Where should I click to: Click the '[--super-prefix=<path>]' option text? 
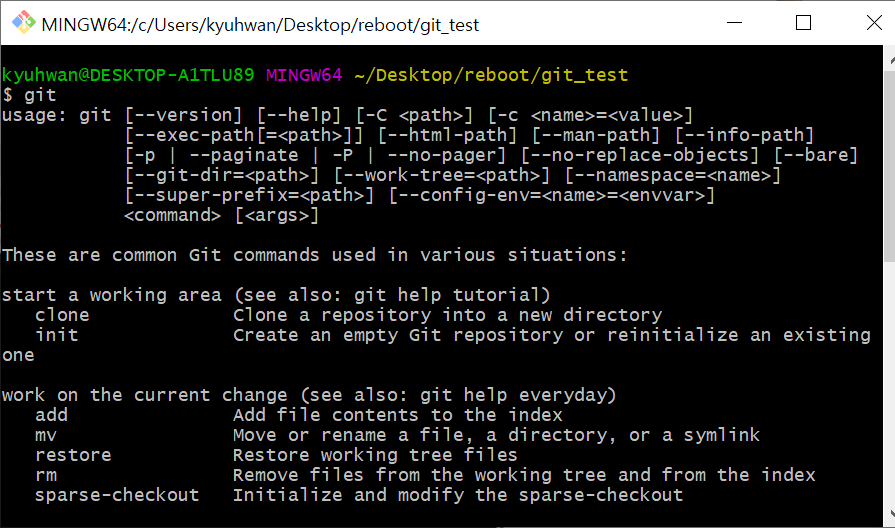pyautogui.click(x=249, y=195)
